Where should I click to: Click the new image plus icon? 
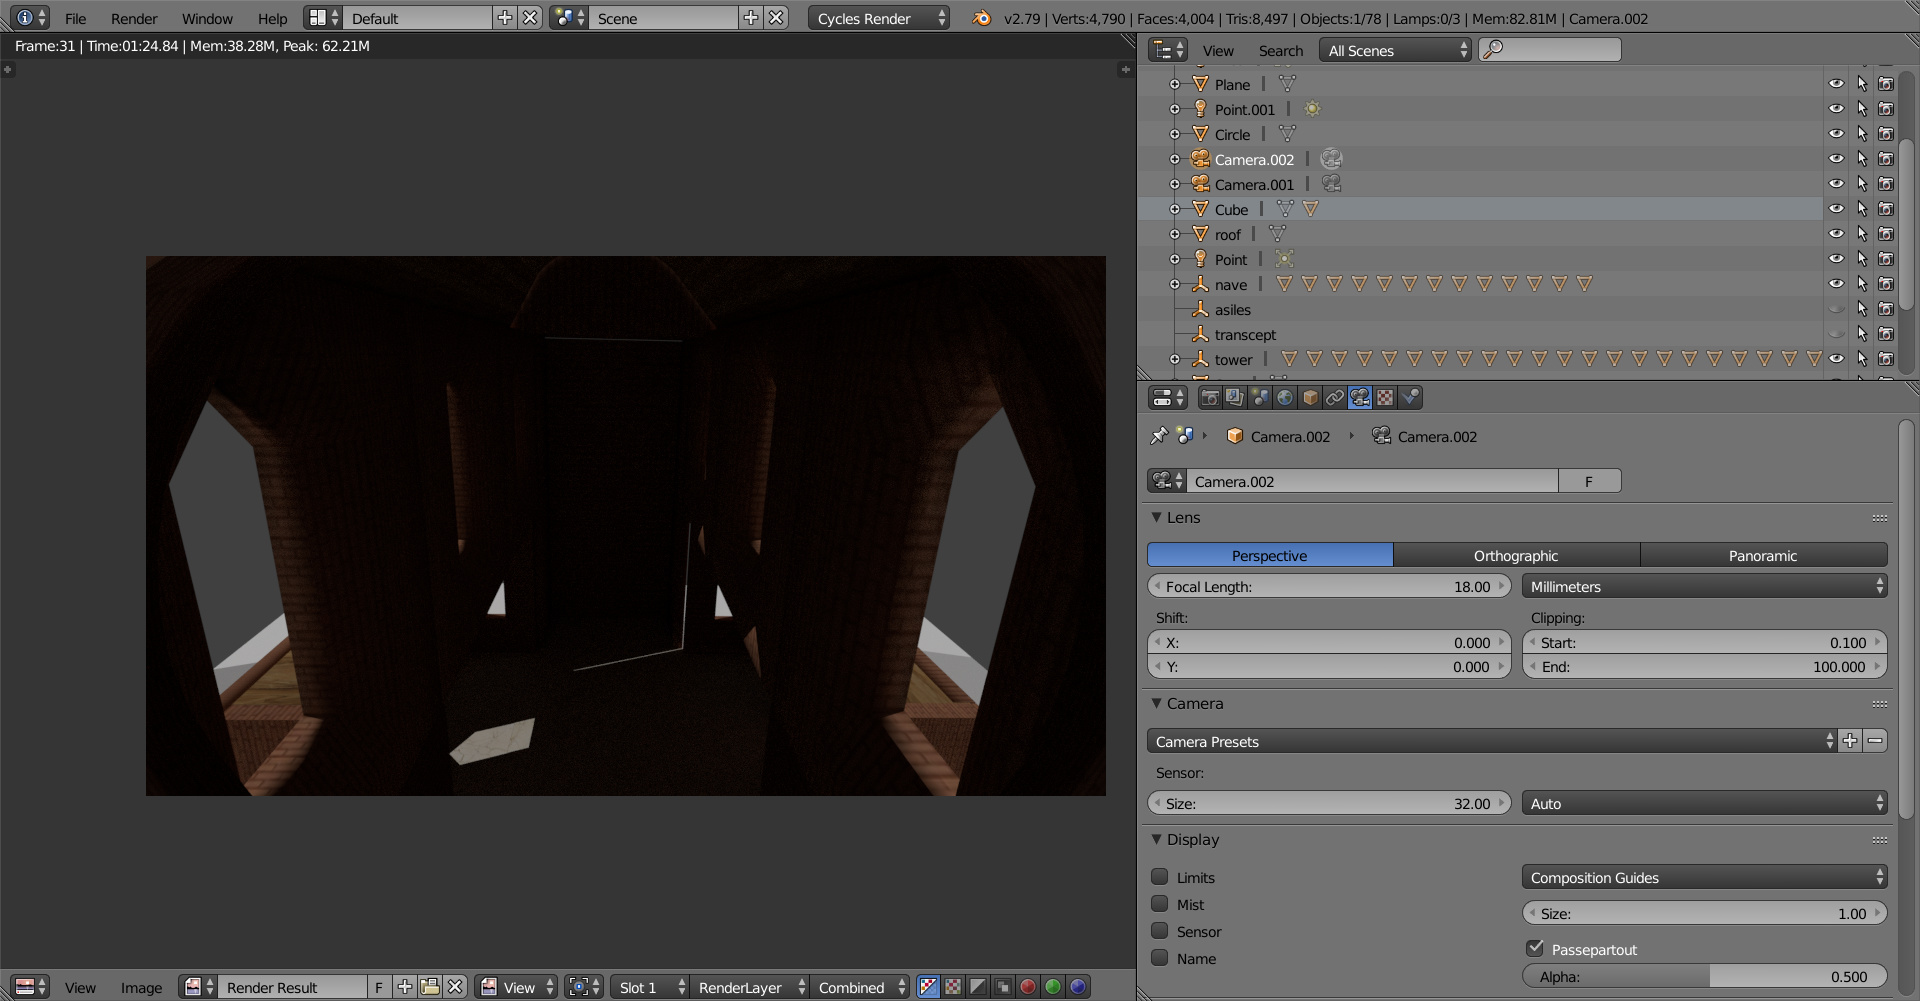(x=405, y=987)
